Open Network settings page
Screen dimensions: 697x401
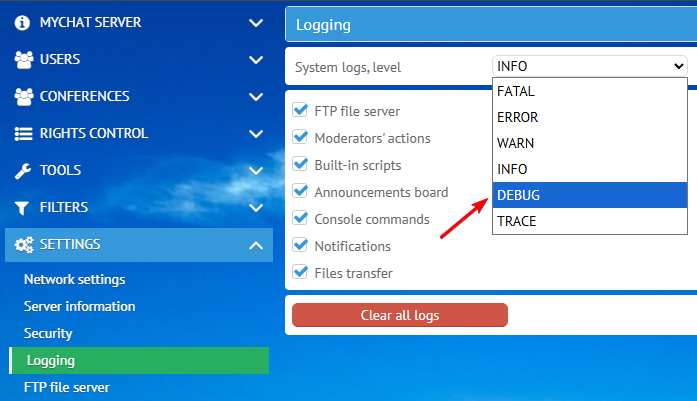point(75,280)
